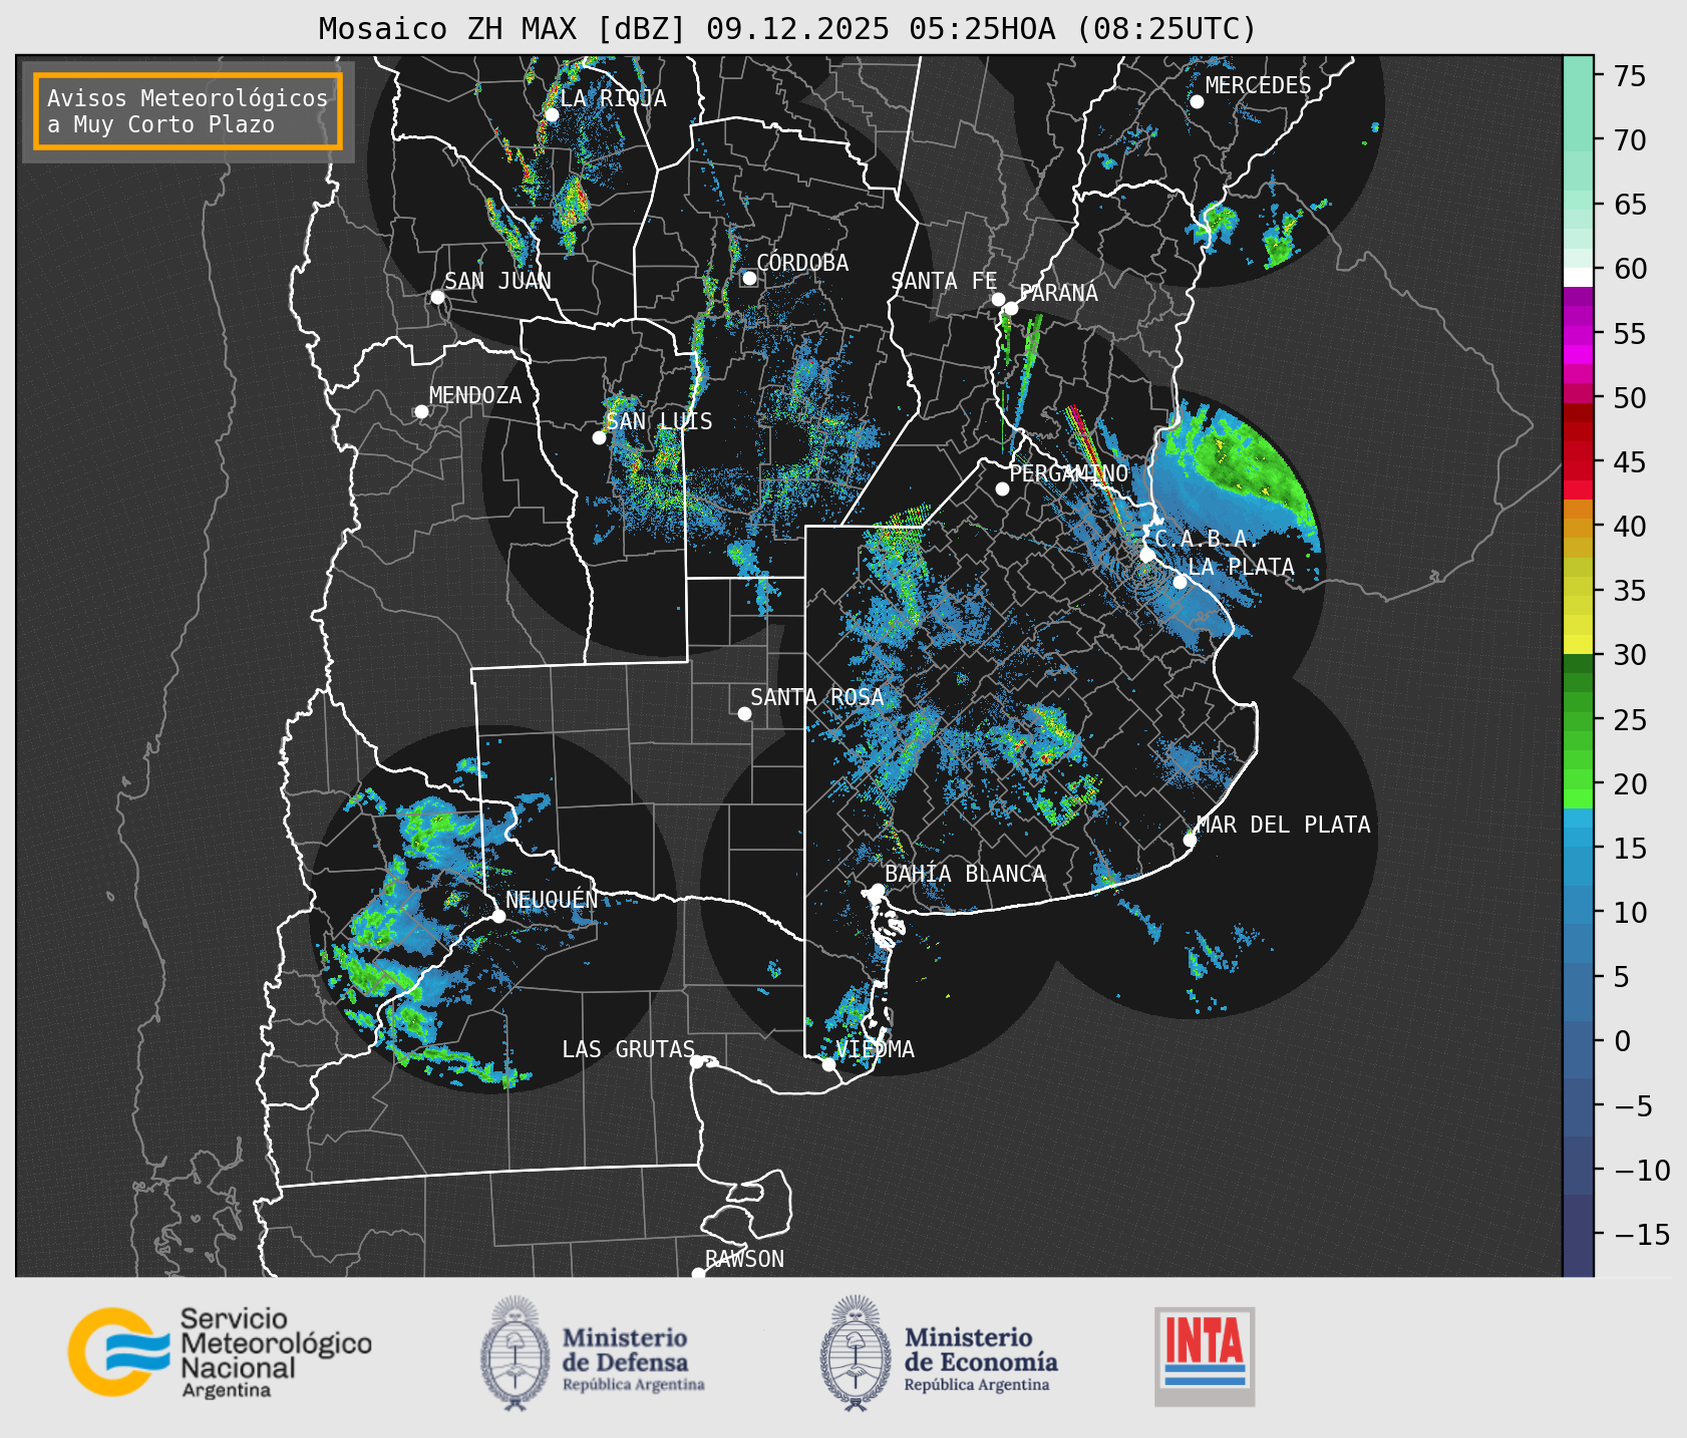Click the 30 dBZ yellow band on colorbar

click(1578, 645)
